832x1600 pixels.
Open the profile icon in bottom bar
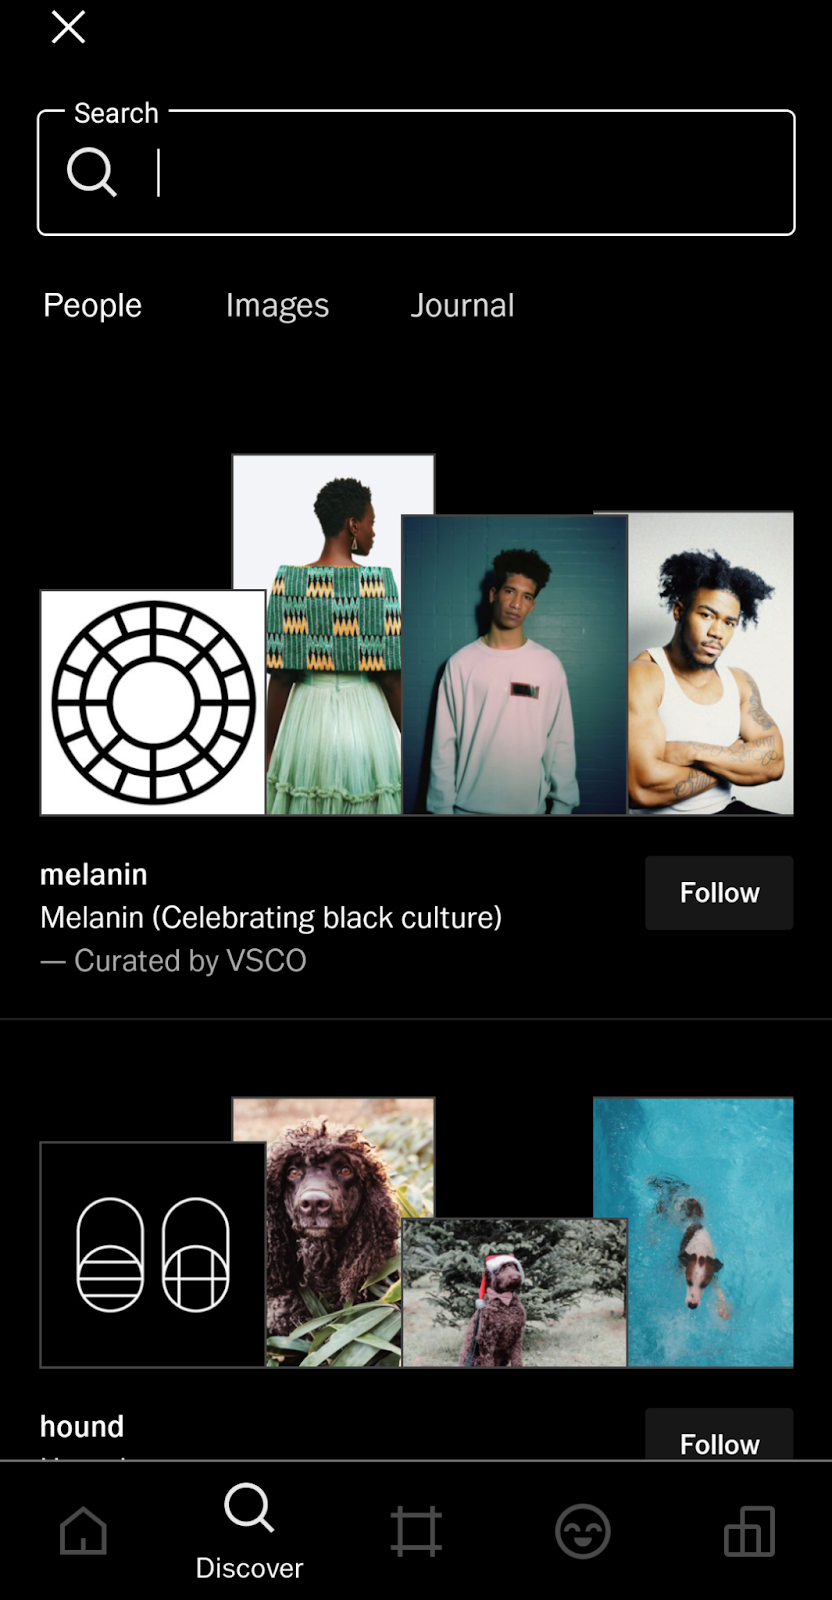pyautogui.click(x=749, y=1531)
